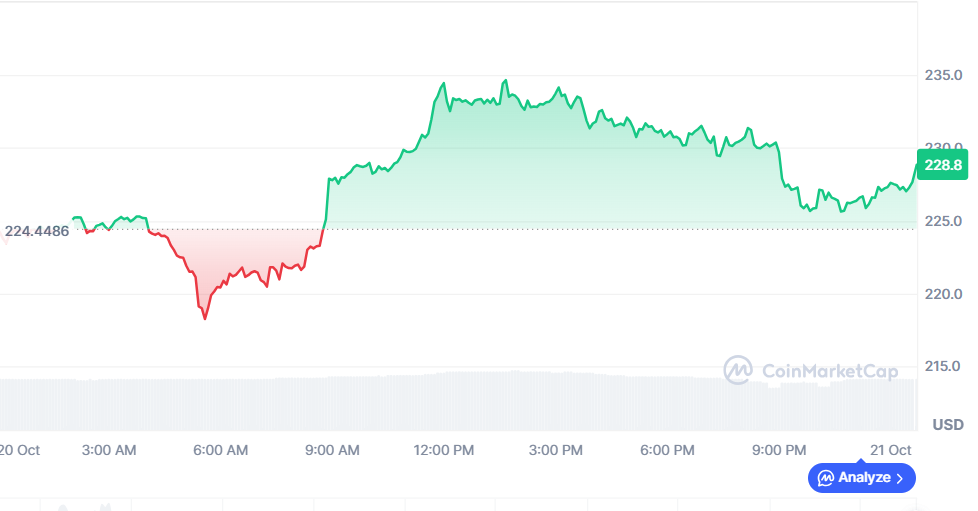Click the lowest point of the red line

pos(205,318)
